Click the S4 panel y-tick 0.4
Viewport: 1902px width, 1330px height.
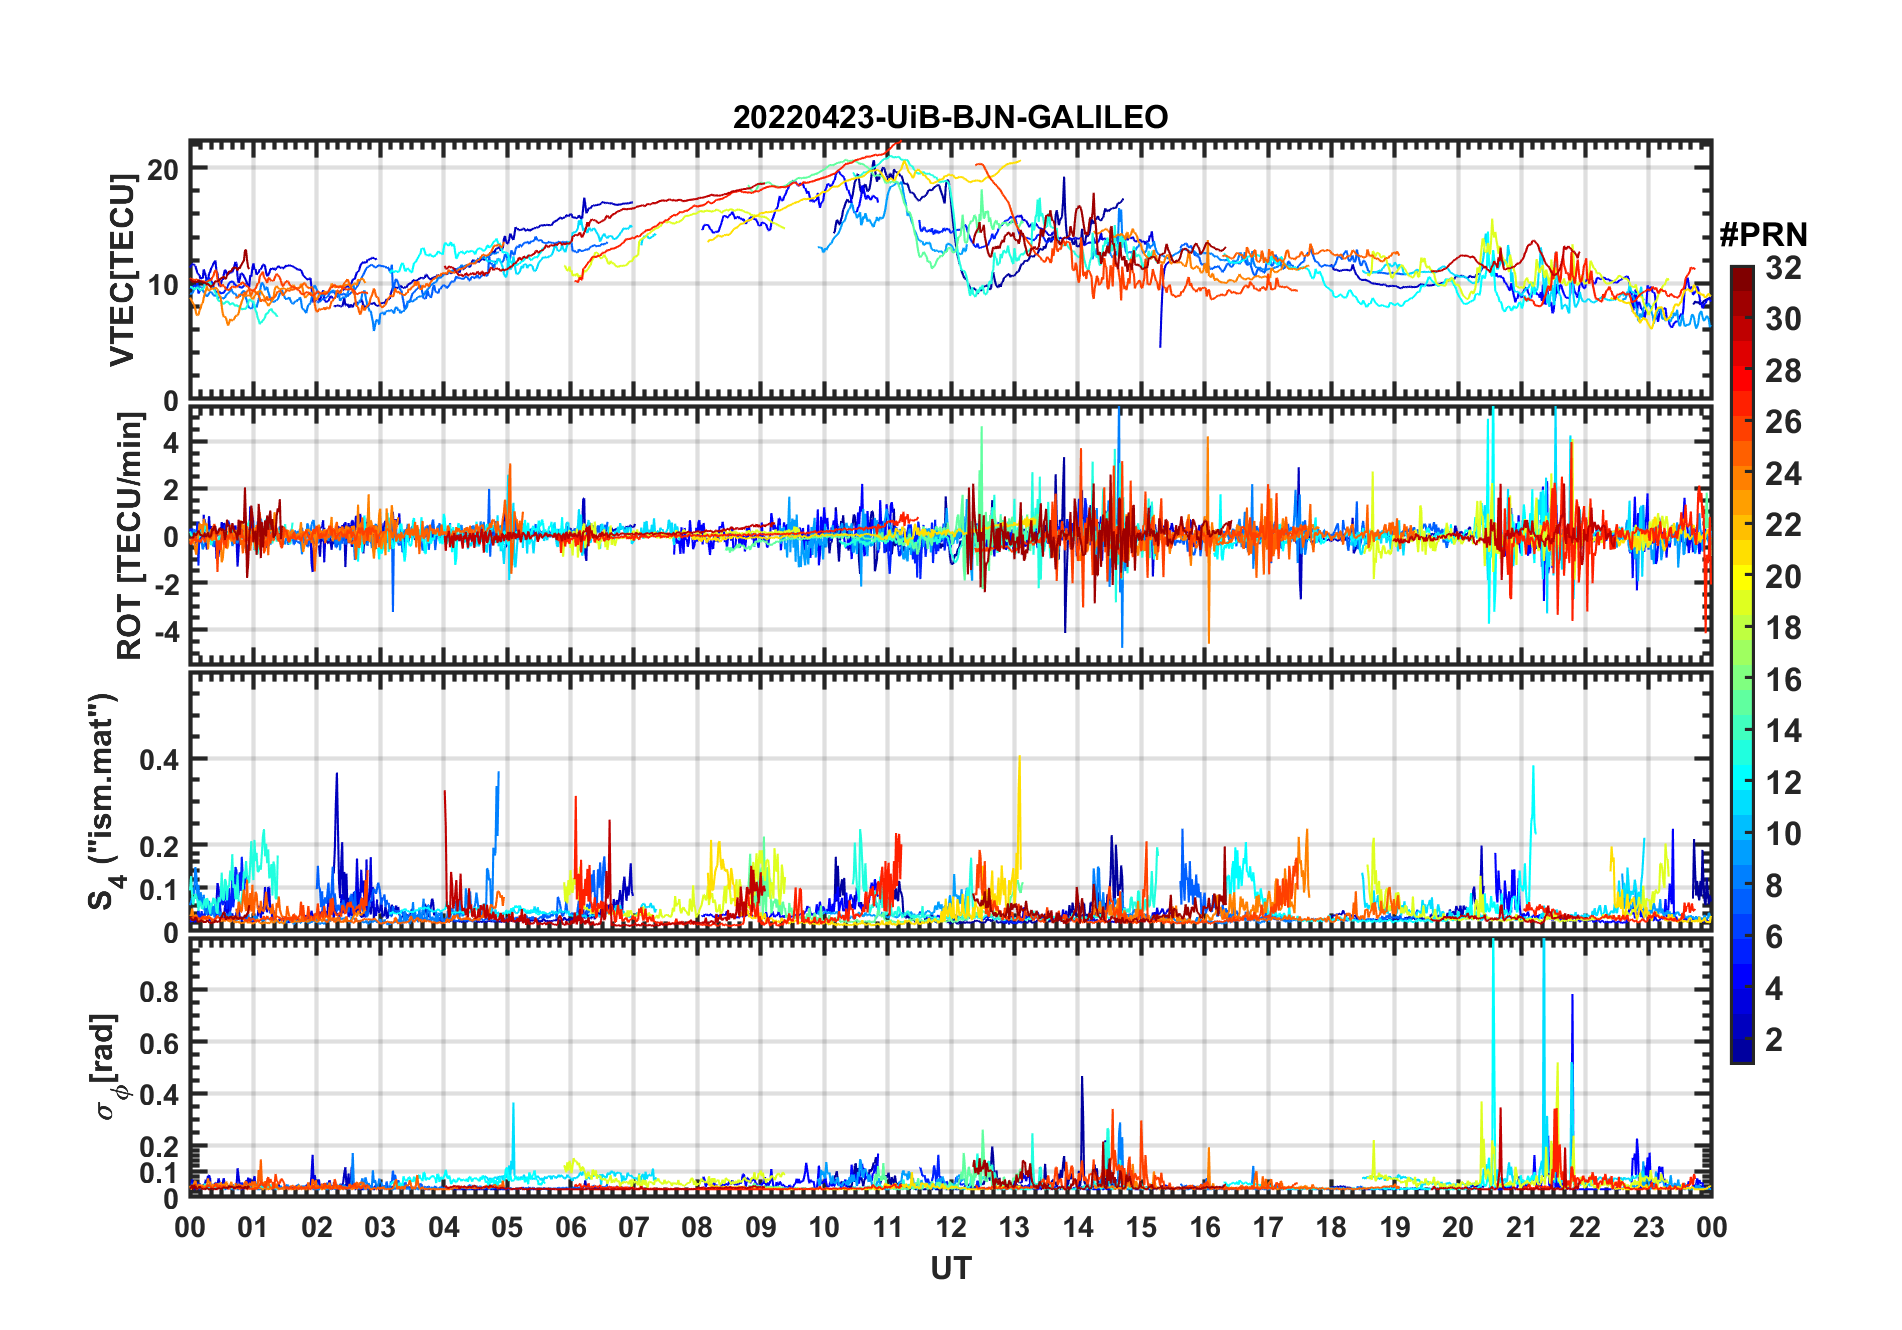[x=159, y=760]
